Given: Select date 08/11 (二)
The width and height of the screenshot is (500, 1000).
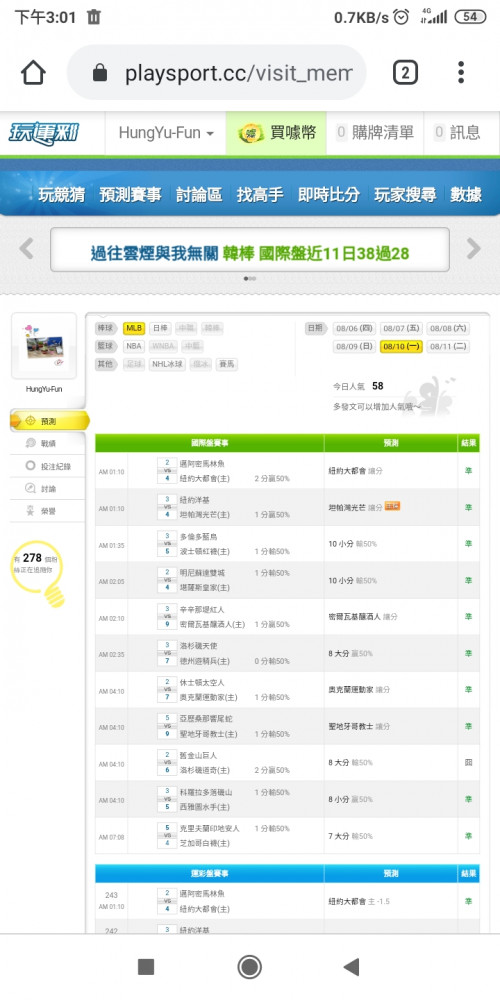Looking at the screenshot, I should pos(449,346).
